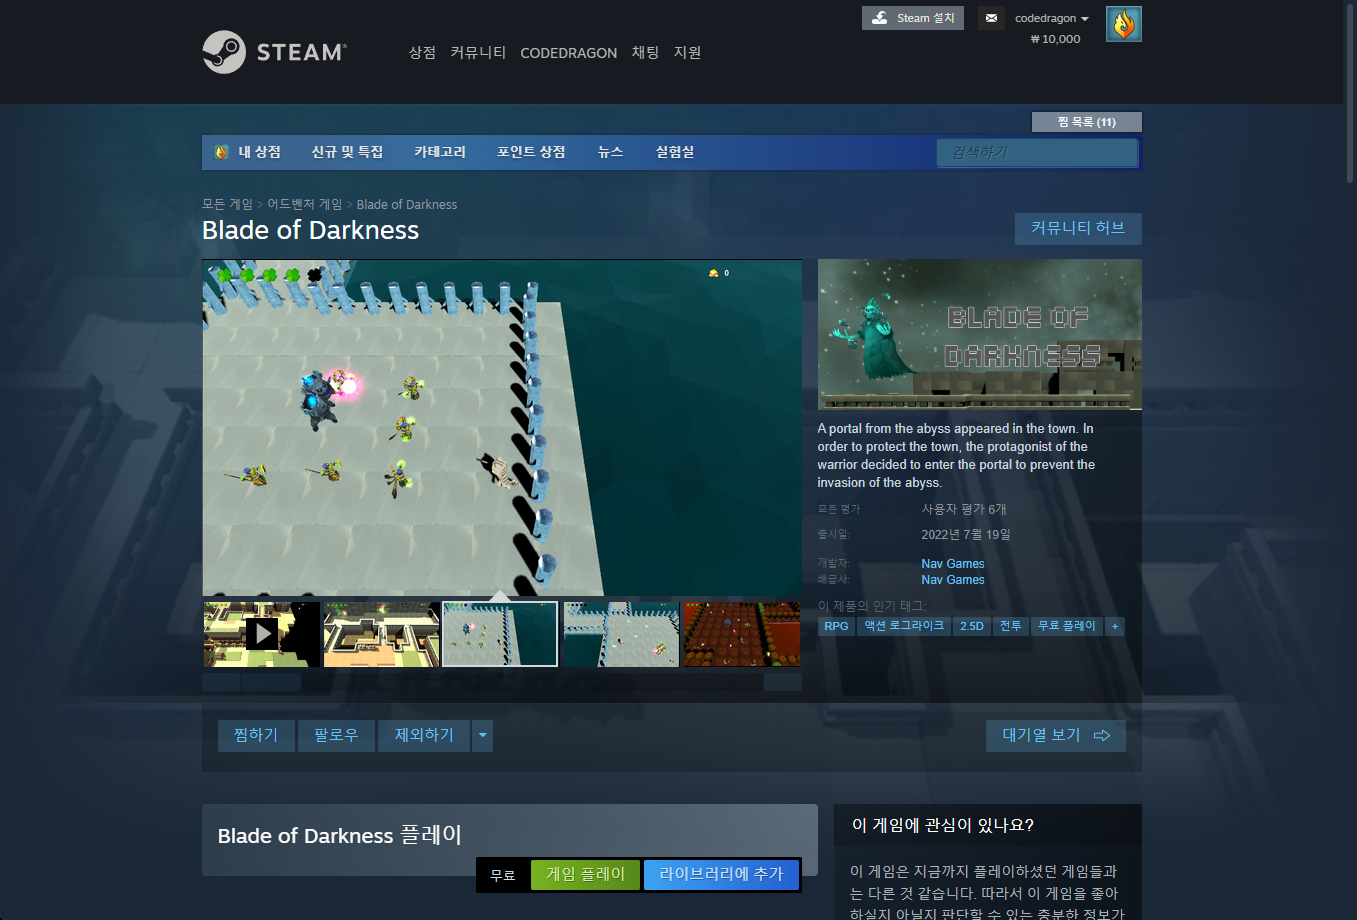Click the 모든 게임 breadcrumb link
1357x920 pixels.
pyautogui.click(x=227, y=204)
